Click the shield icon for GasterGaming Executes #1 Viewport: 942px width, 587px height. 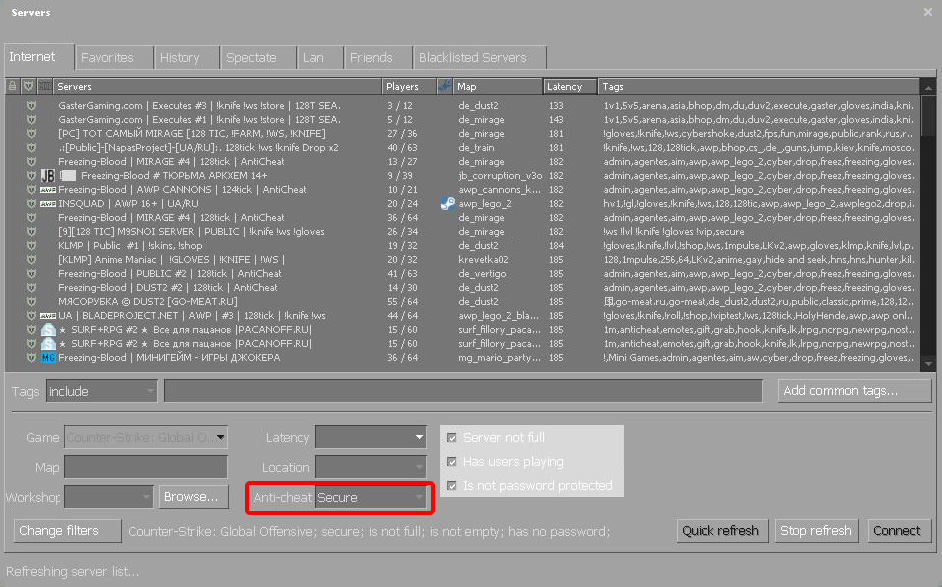(31, 120)
